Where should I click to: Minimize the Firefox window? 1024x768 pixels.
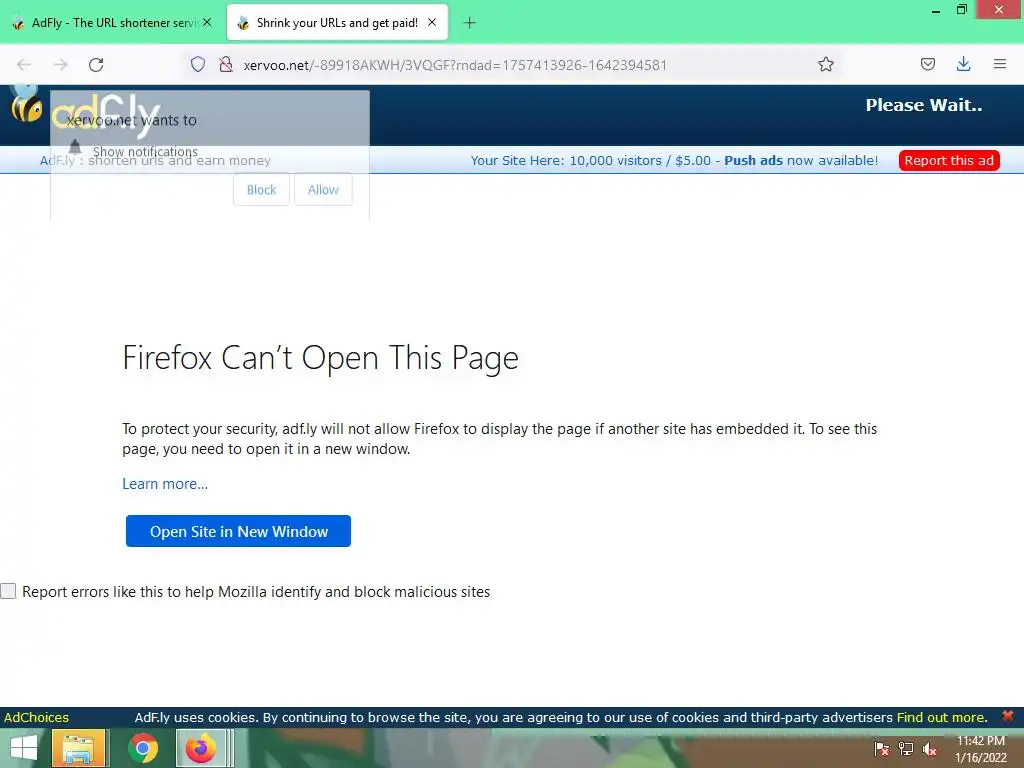936,11
